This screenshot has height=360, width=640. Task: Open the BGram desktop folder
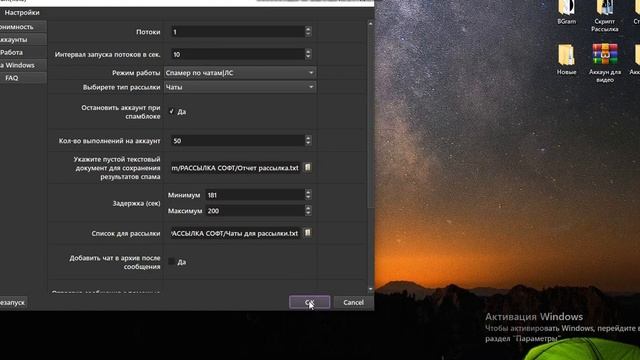(x=567, y=11)
